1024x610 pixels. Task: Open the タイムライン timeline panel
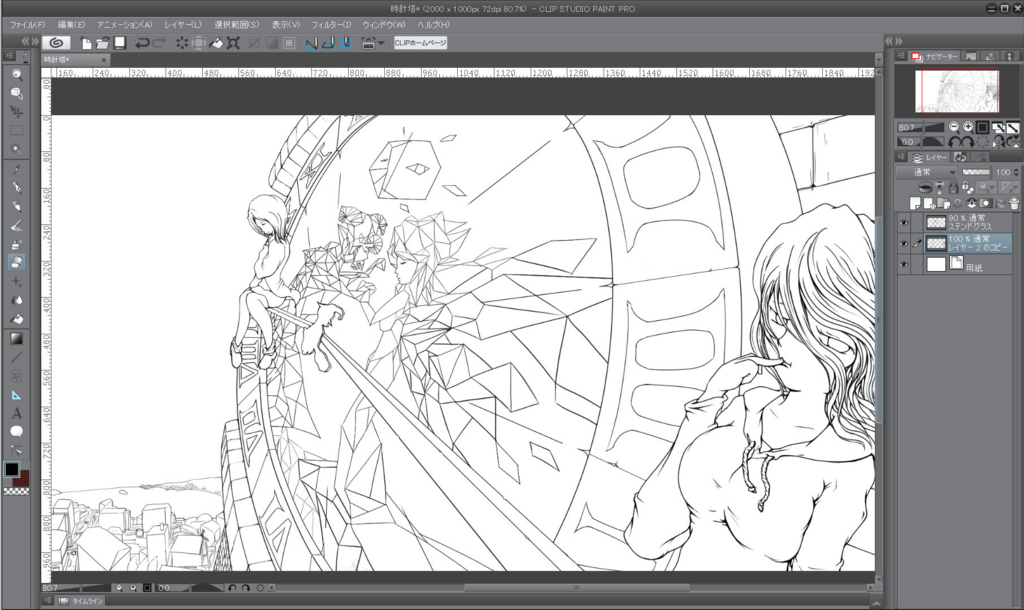[82, 601]
